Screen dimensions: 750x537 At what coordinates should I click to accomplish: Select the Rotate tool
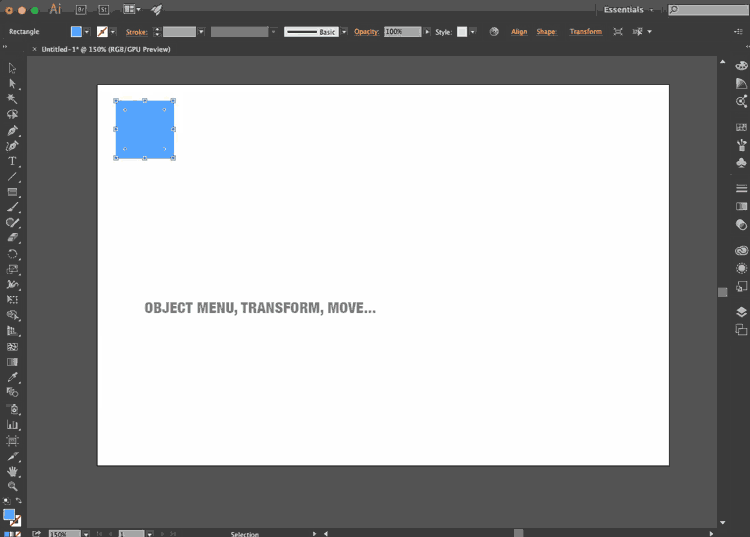(x=12, y=254)
